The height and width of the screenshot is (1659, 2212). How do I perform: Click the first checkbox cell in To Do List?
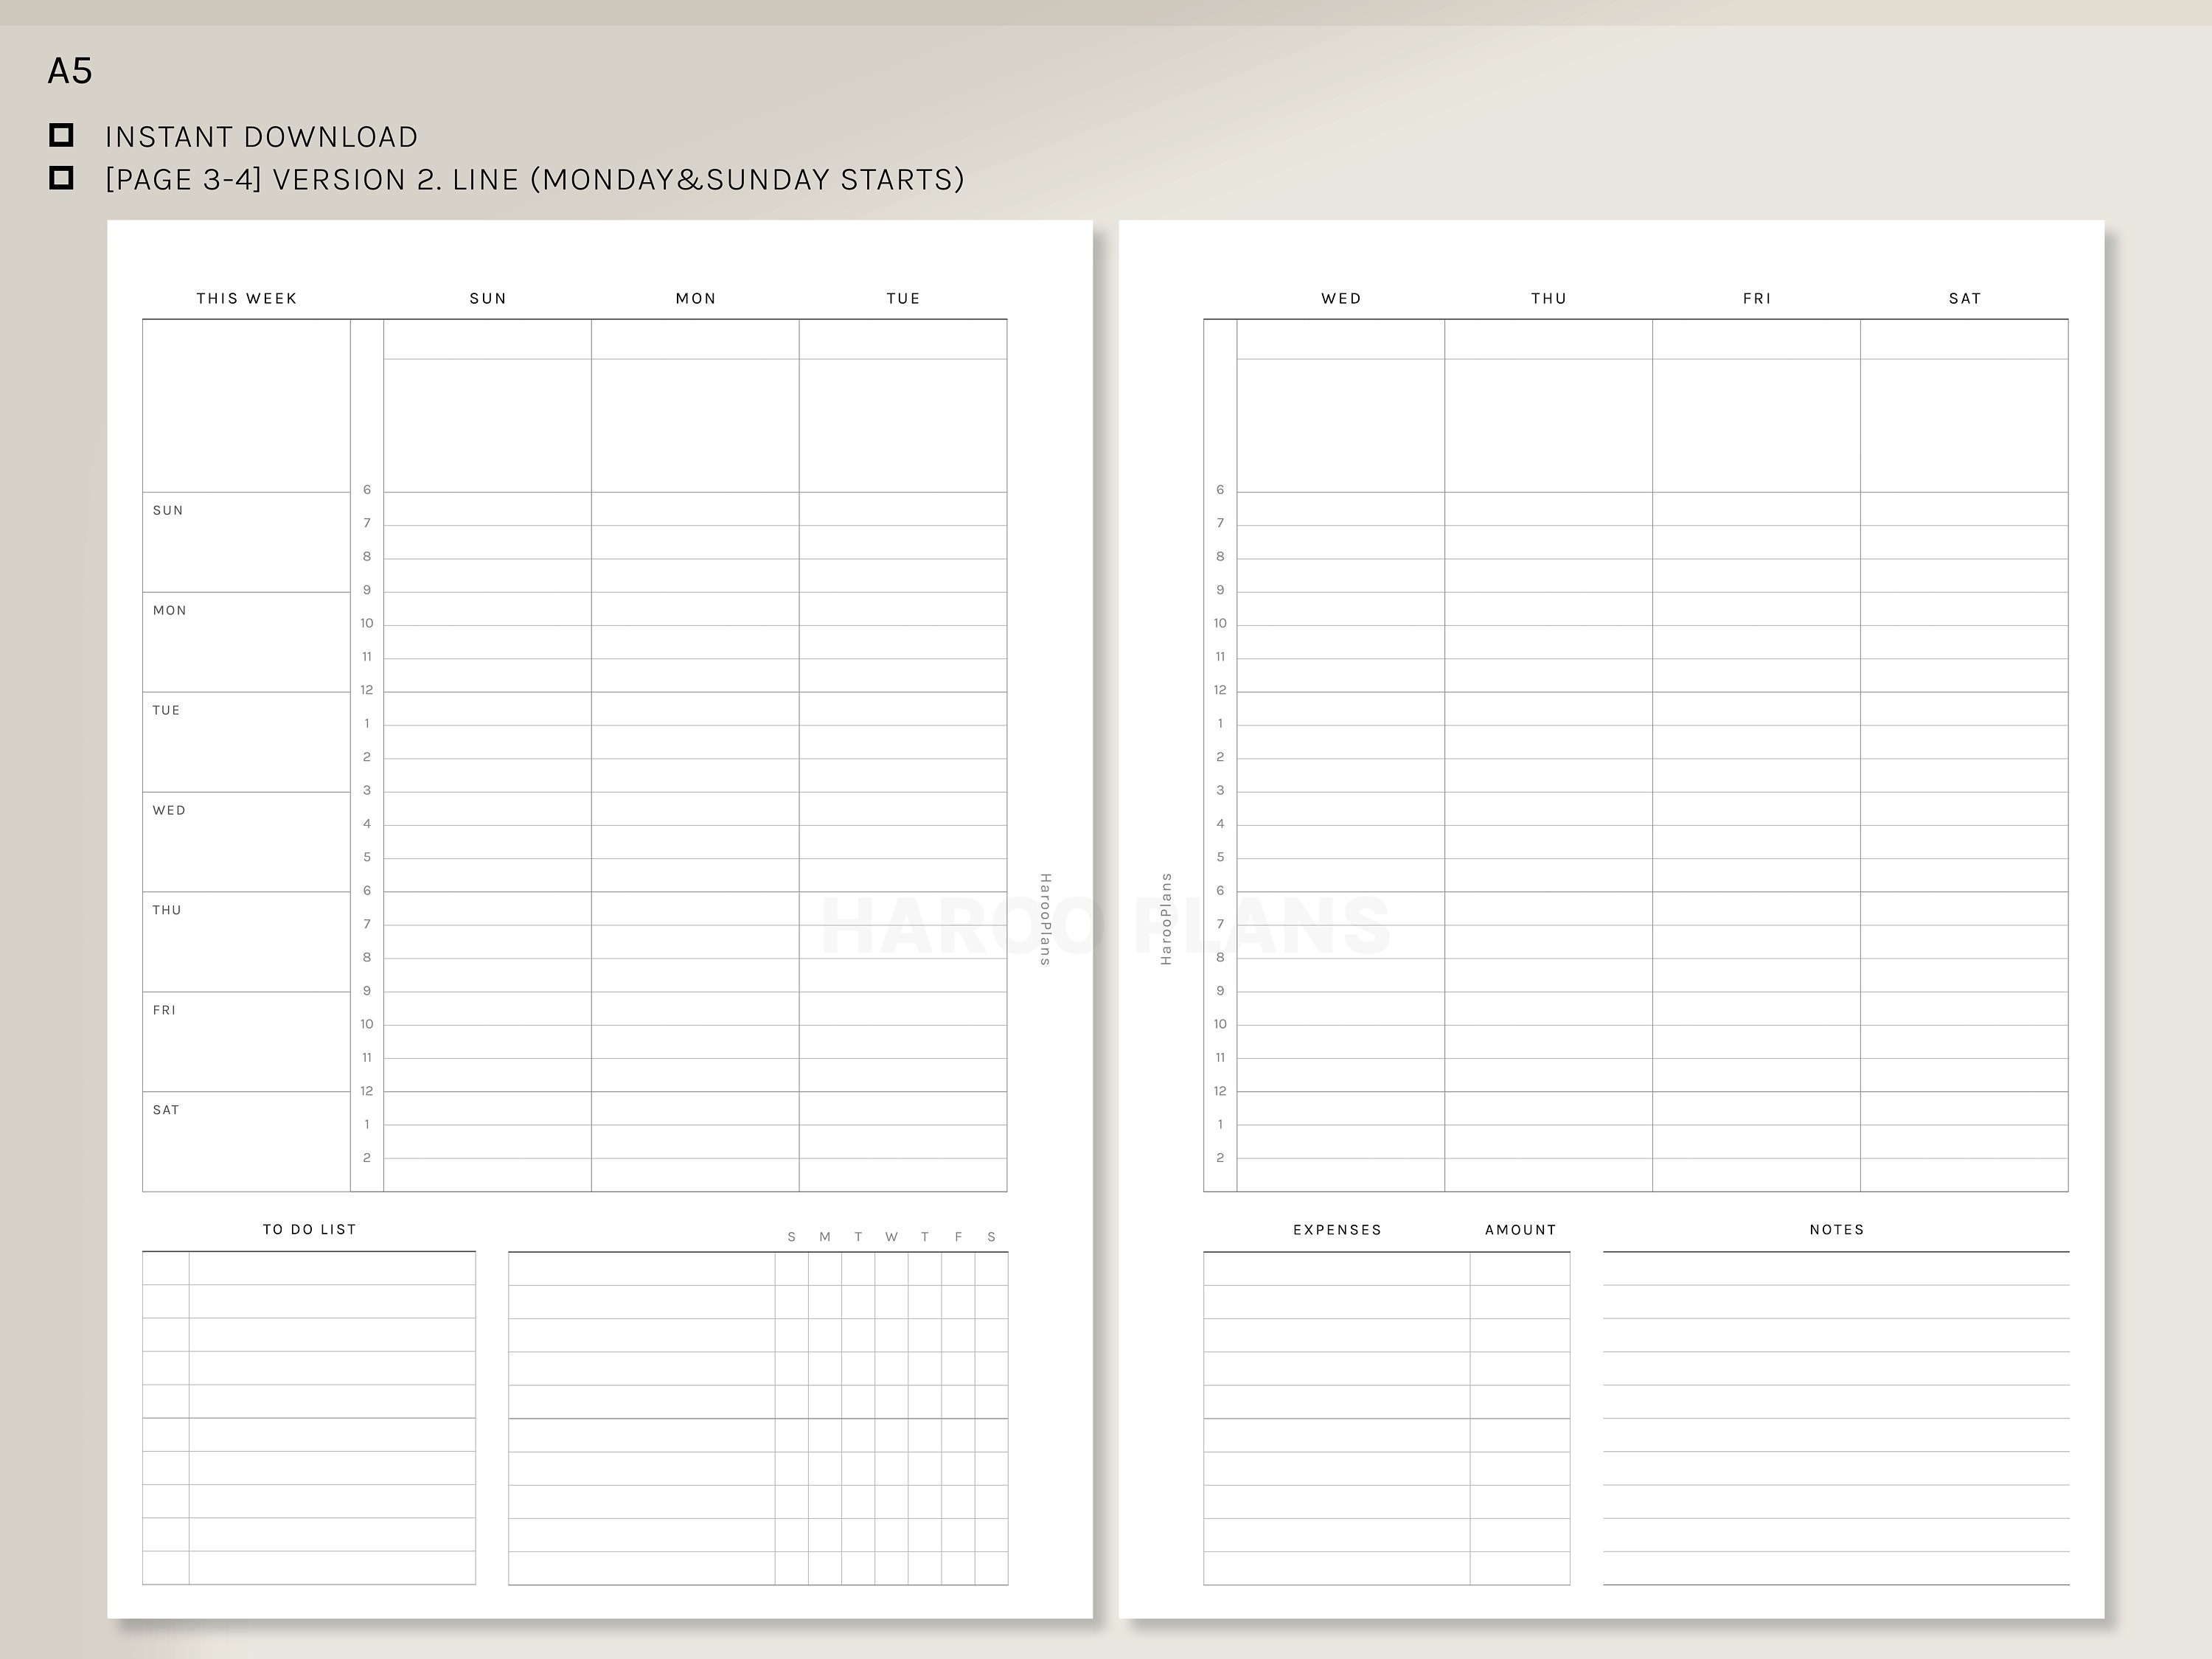click(x=166, y=1268)
